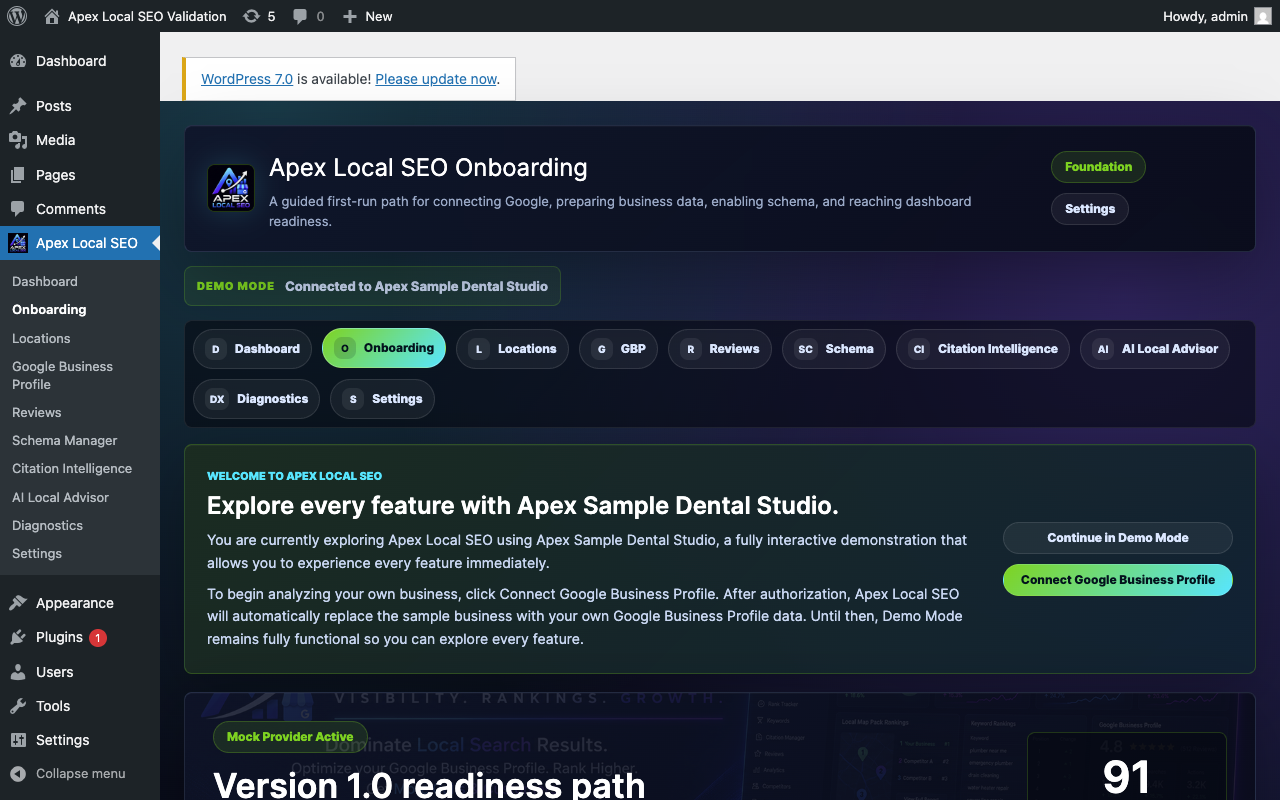Click the Settings sliders icon in the sidebar
1280x800 pixels.
[x=18, y=740]
